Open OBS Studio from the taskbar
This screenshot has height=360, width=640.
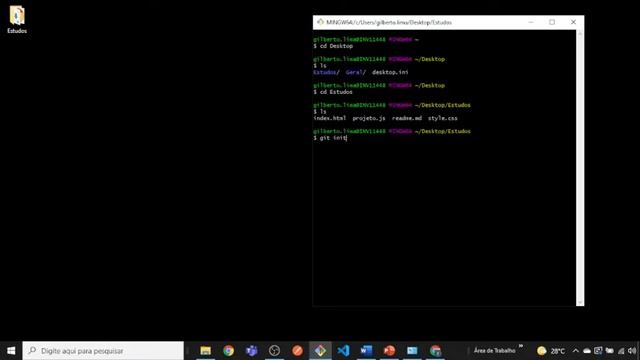point(274,351)
